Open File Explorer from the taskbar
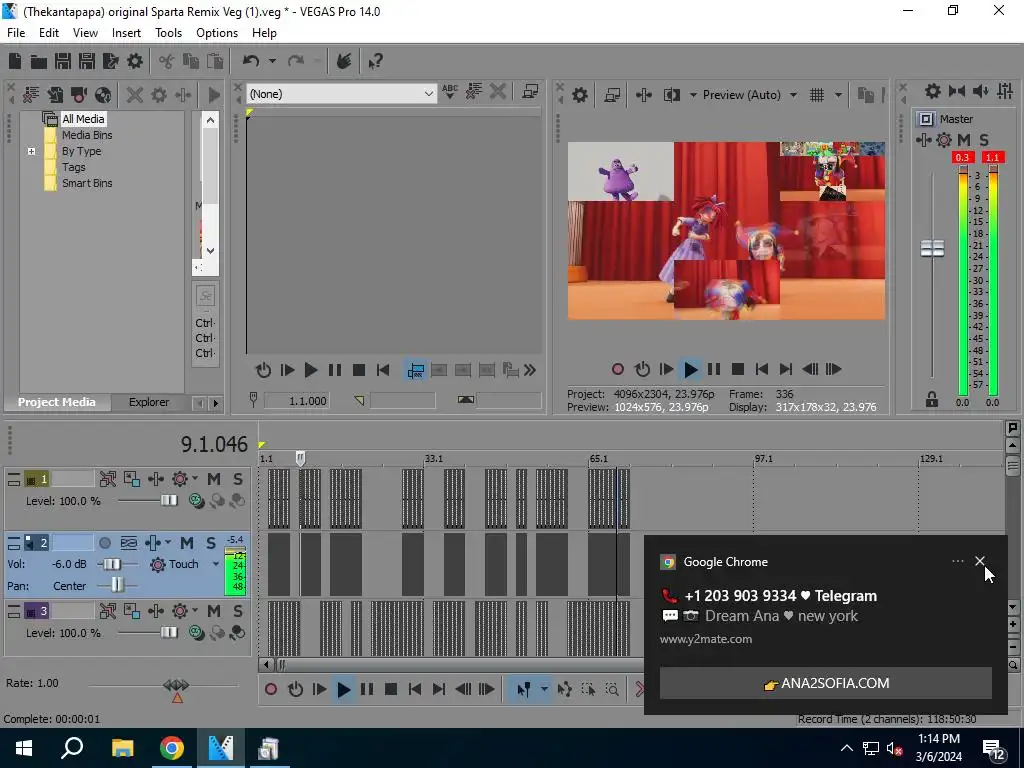 coord(122,748)
